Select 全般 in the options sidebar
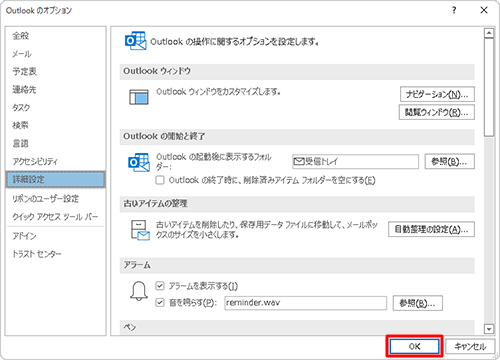 [x=21, y=36]
